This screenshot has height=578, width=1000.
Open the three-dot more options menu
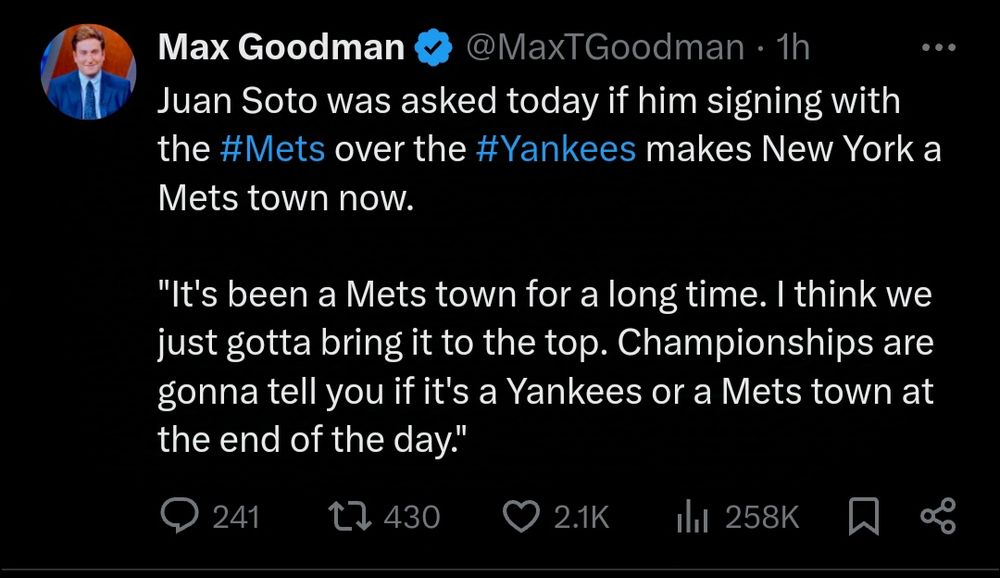[937, 47]
